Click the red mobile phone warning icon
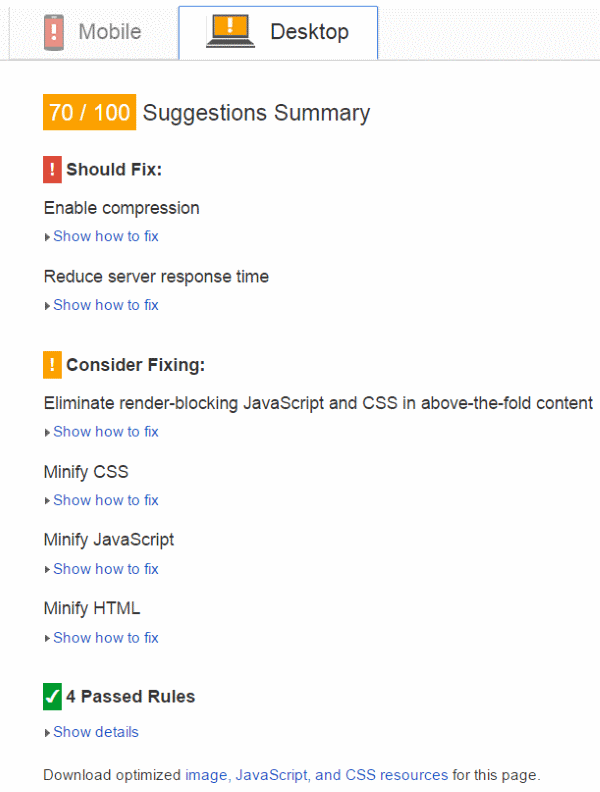The image size is (600, 792). click(54, 32)
